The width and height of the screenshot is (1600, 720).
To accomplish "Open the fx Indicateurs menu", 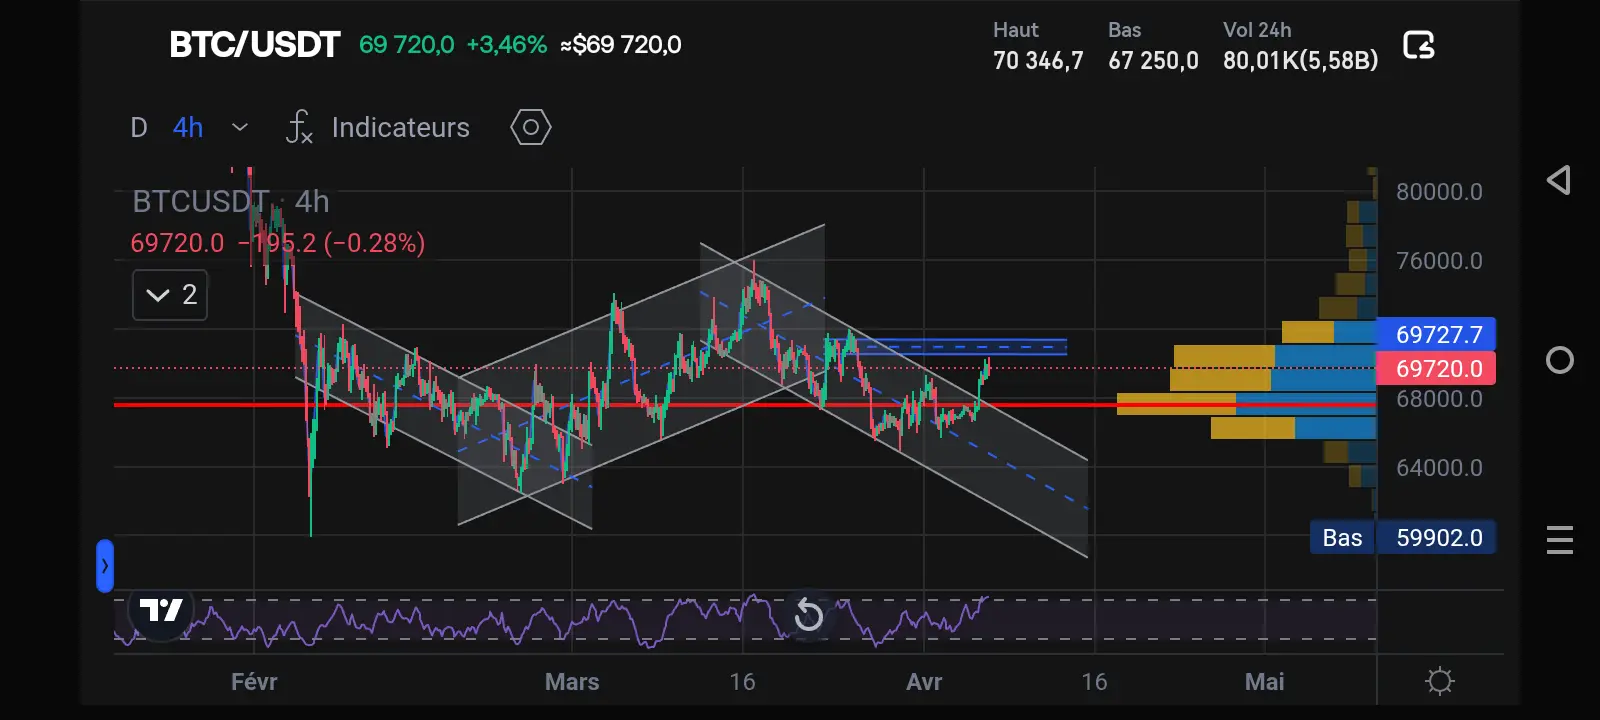I will coord(378,127).
